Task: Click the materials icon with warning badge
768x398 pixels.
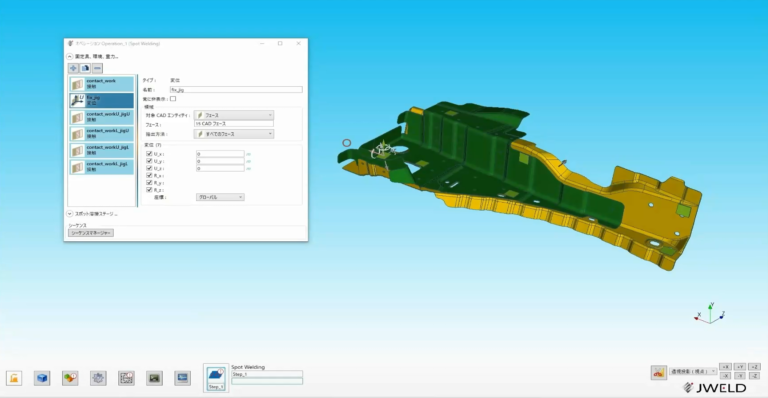Action: pyautogui.click(x=70, y=378)
